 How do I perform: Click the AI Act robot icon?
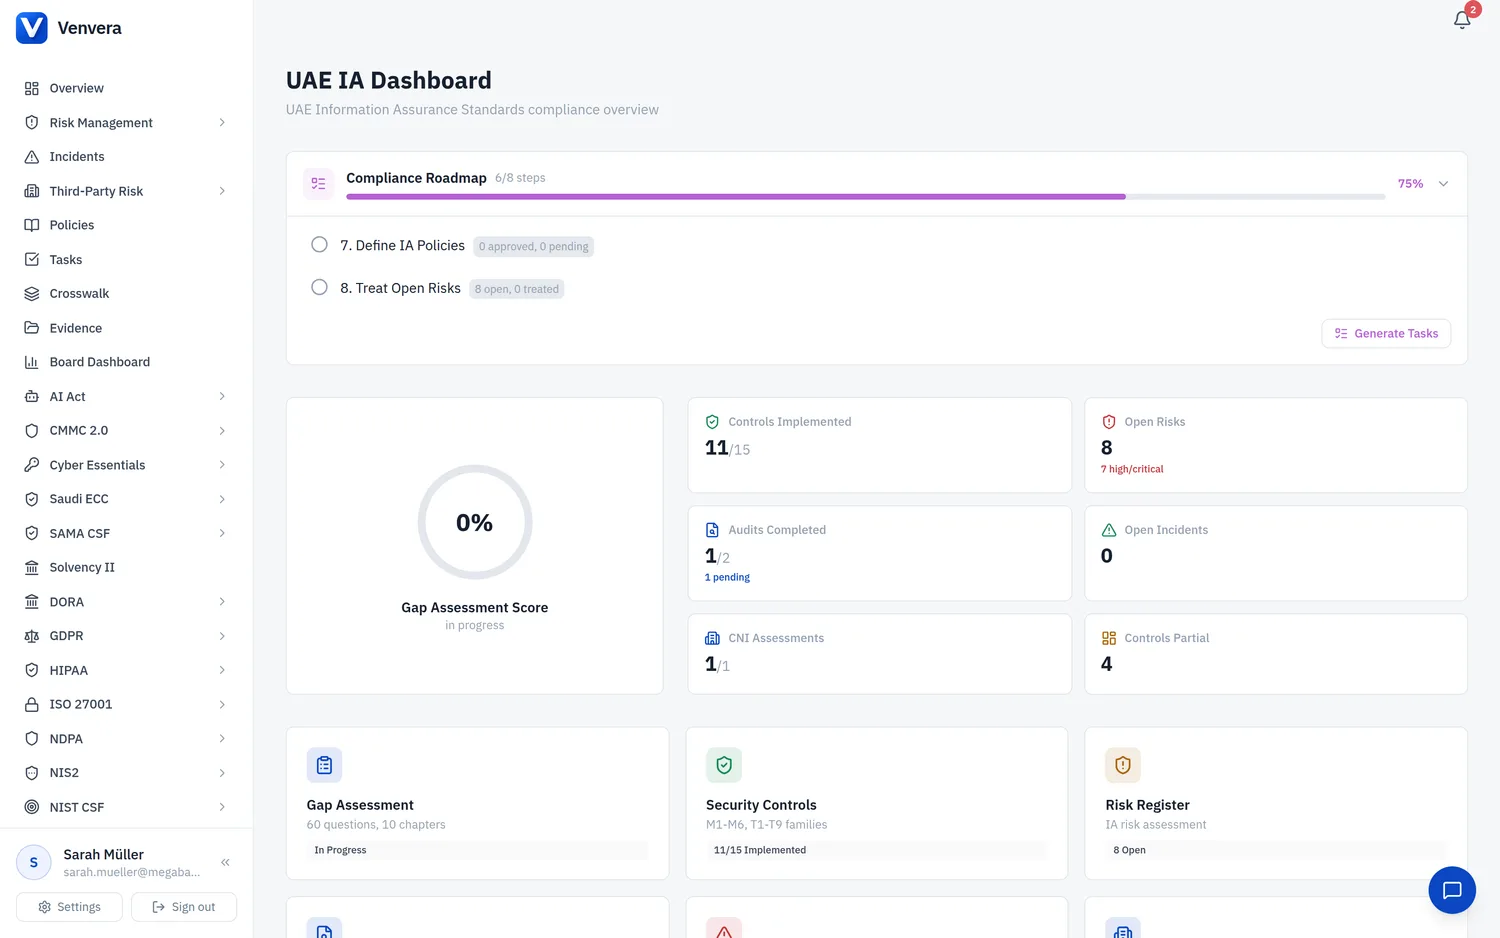32,397
